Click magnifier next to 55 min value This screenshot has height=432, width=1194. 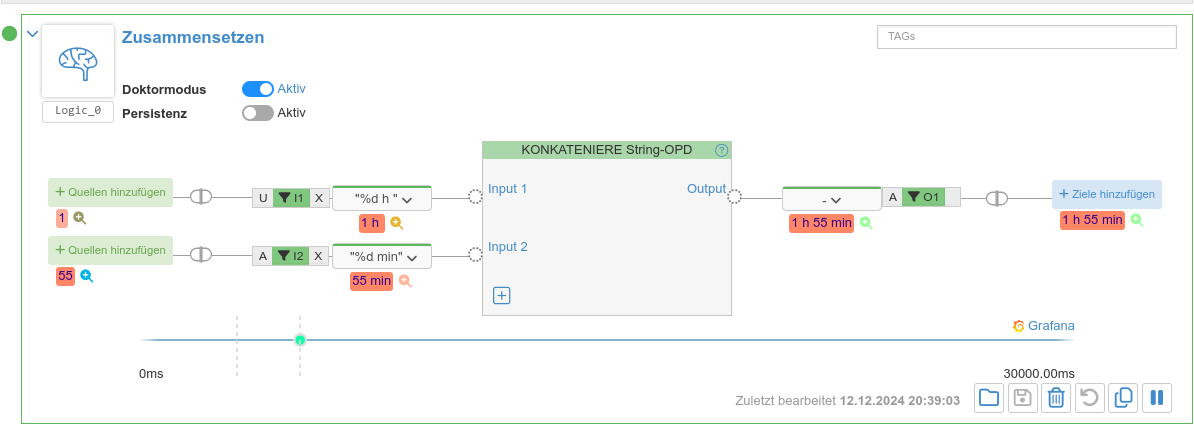(x=405, y=281)
